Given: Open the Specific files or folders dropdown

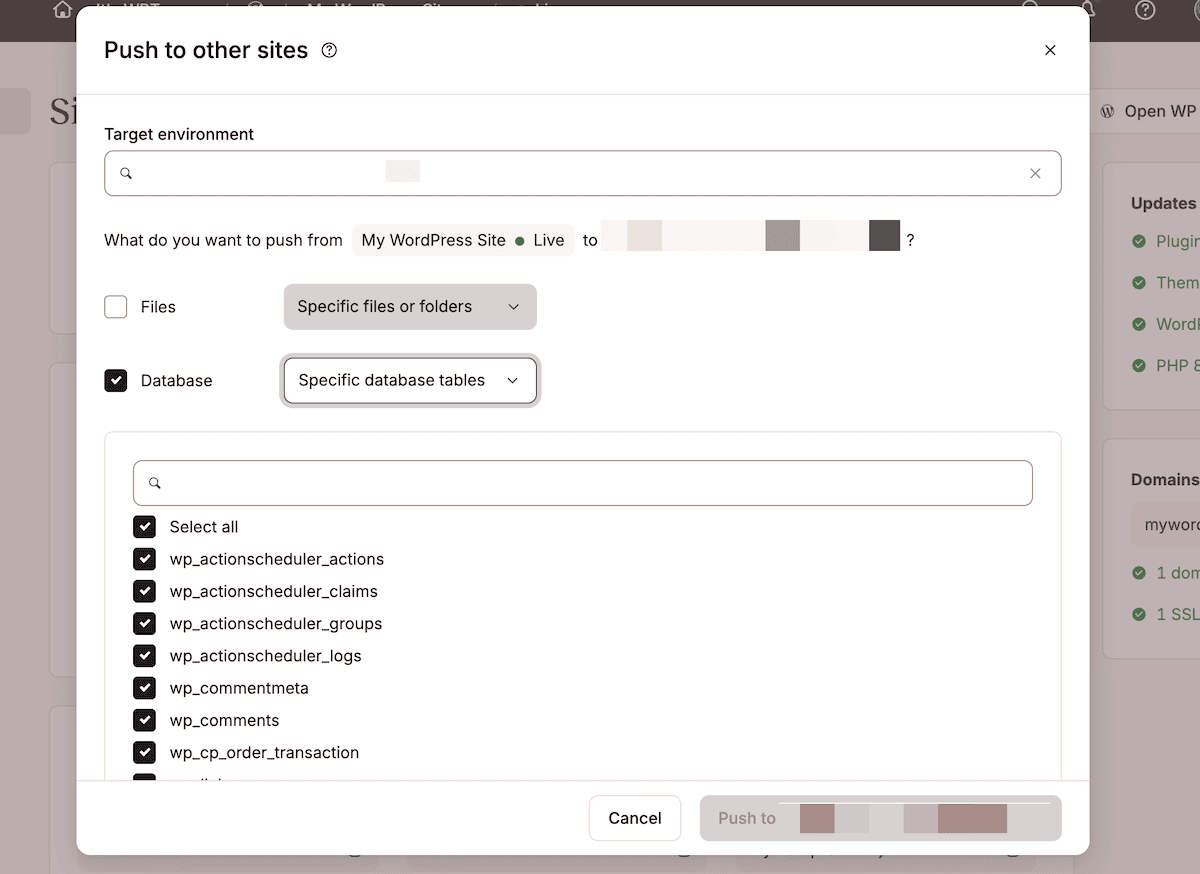Looking at the screenshot, I should pos(409,306).
